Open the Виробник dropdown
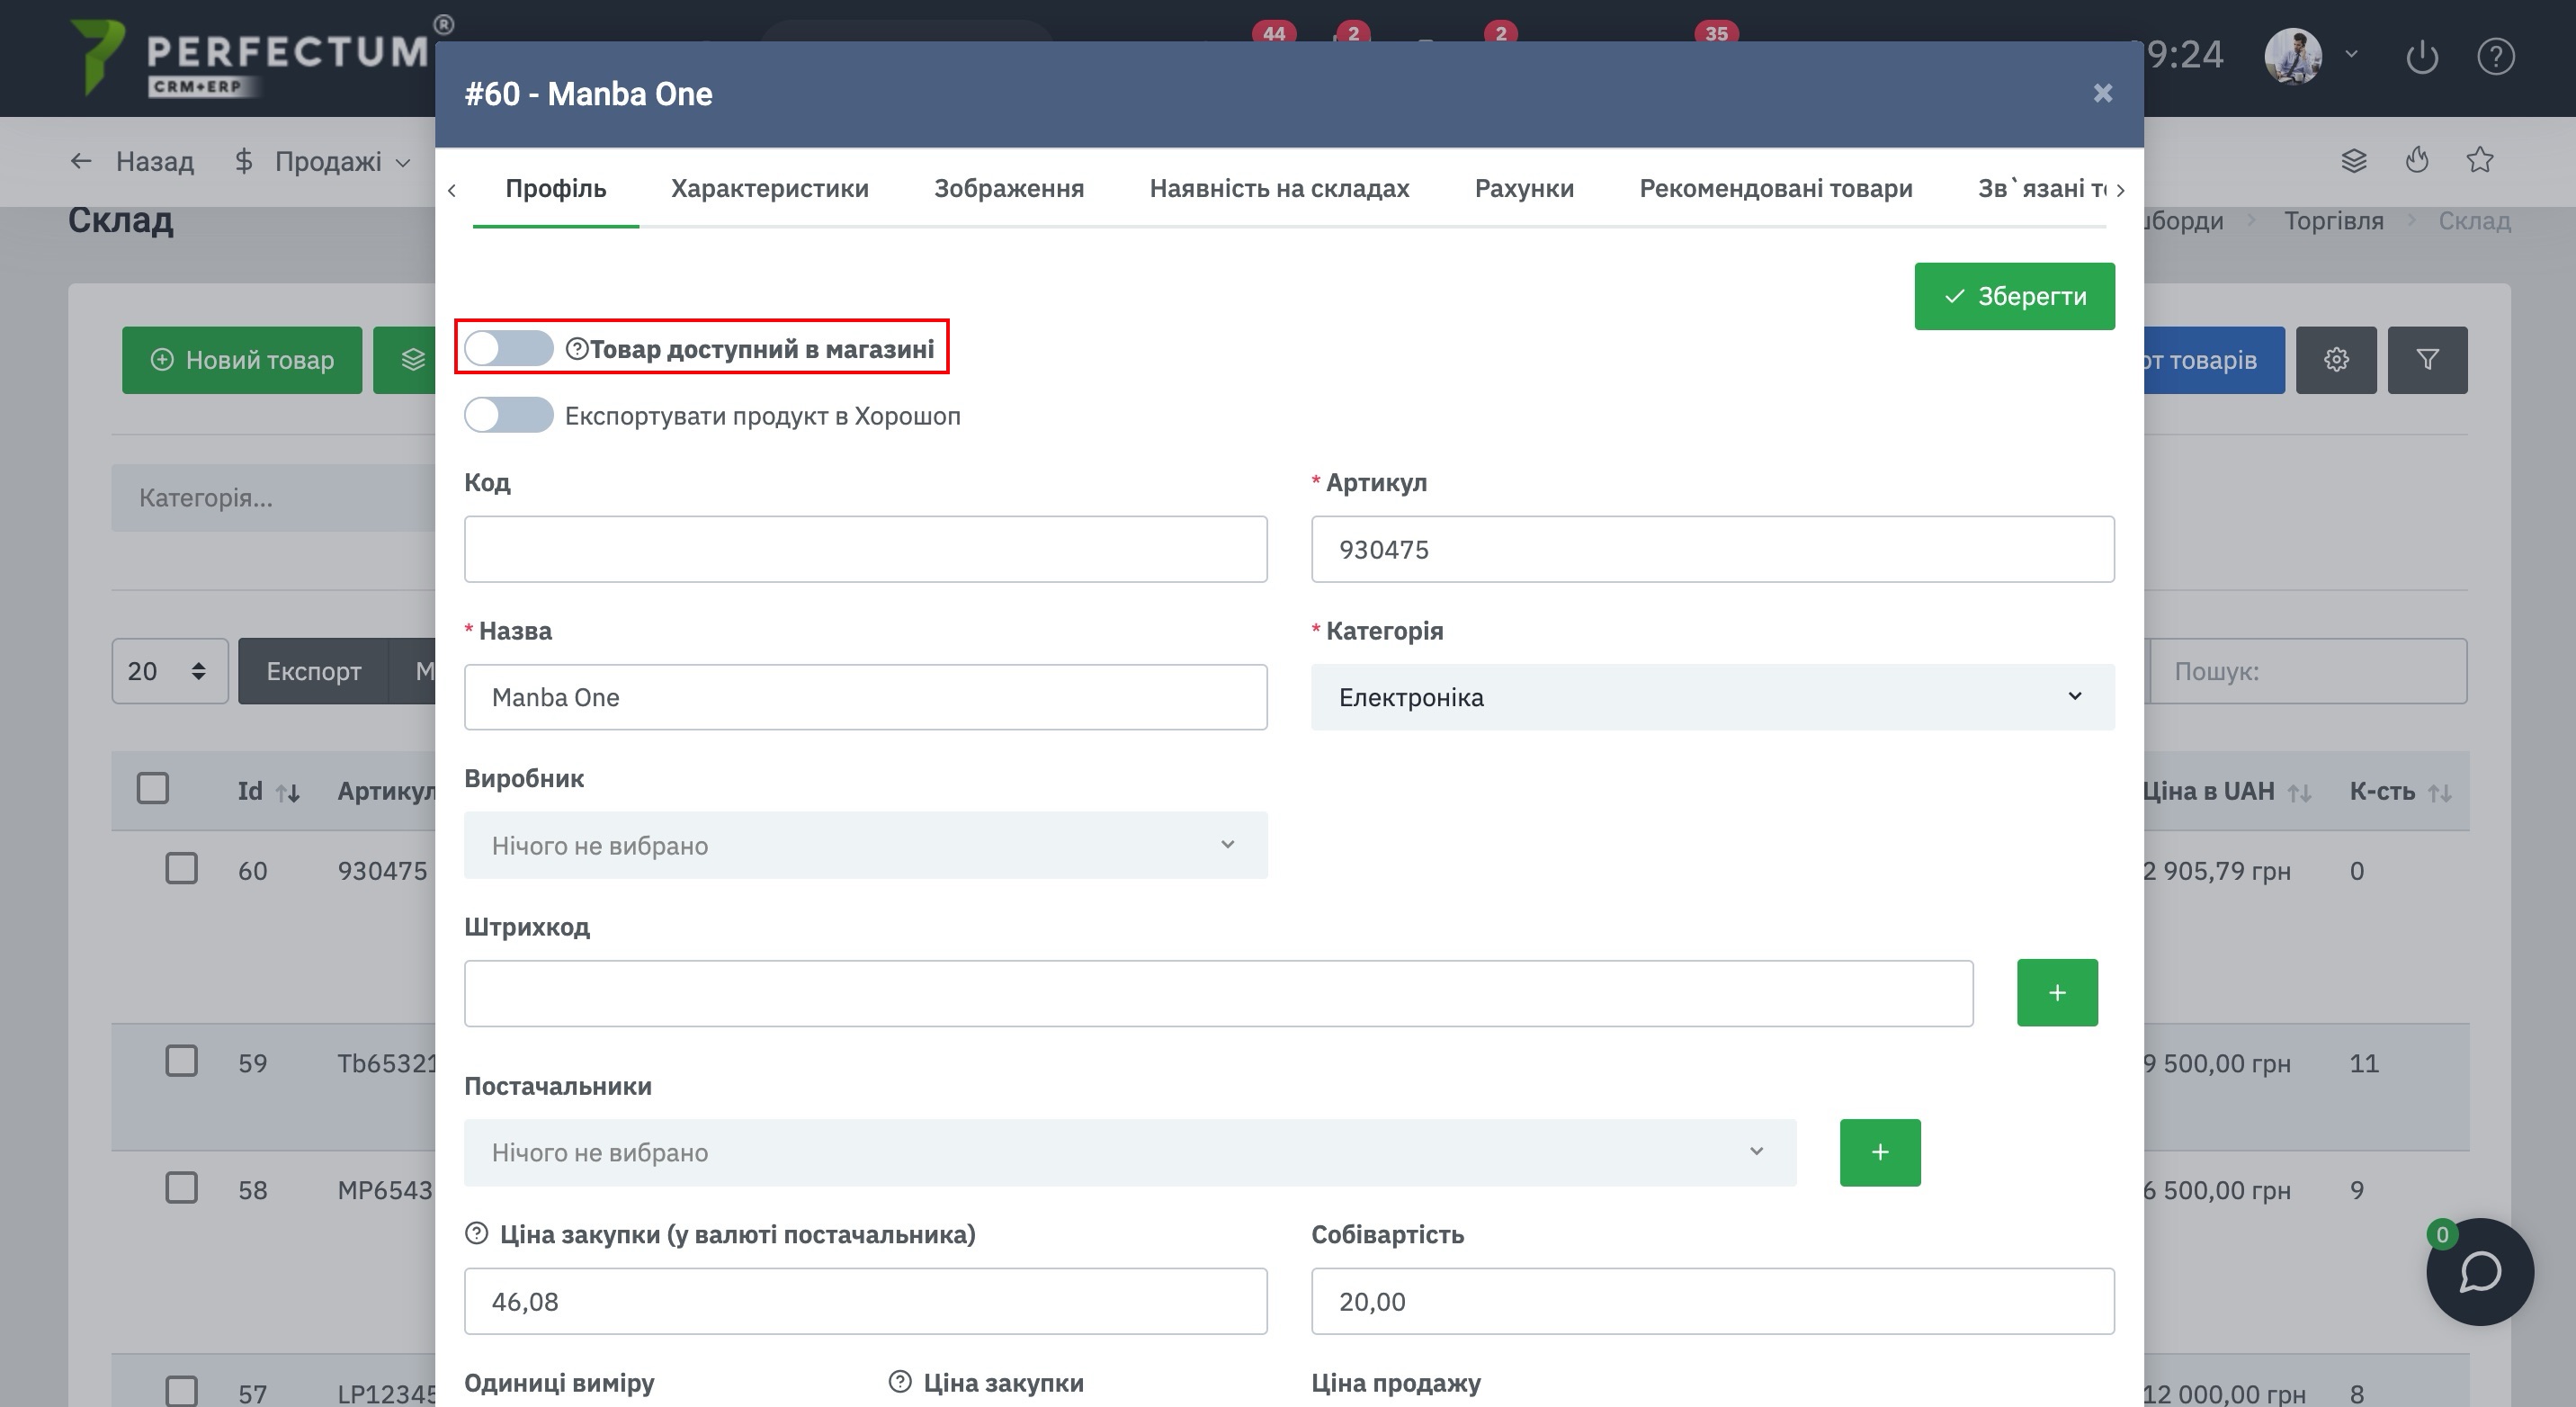This screenshot has width=2576, height=1407. pyautogui.click(x=865, y=845)
